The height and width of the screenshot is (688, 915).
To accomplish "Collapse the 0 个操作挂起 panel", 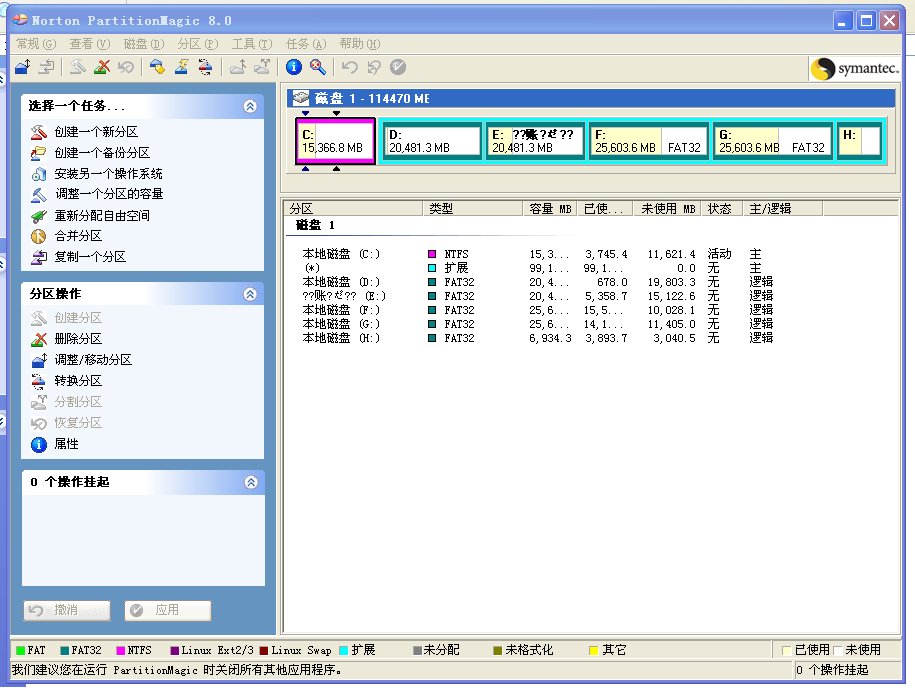I will 251,482.
